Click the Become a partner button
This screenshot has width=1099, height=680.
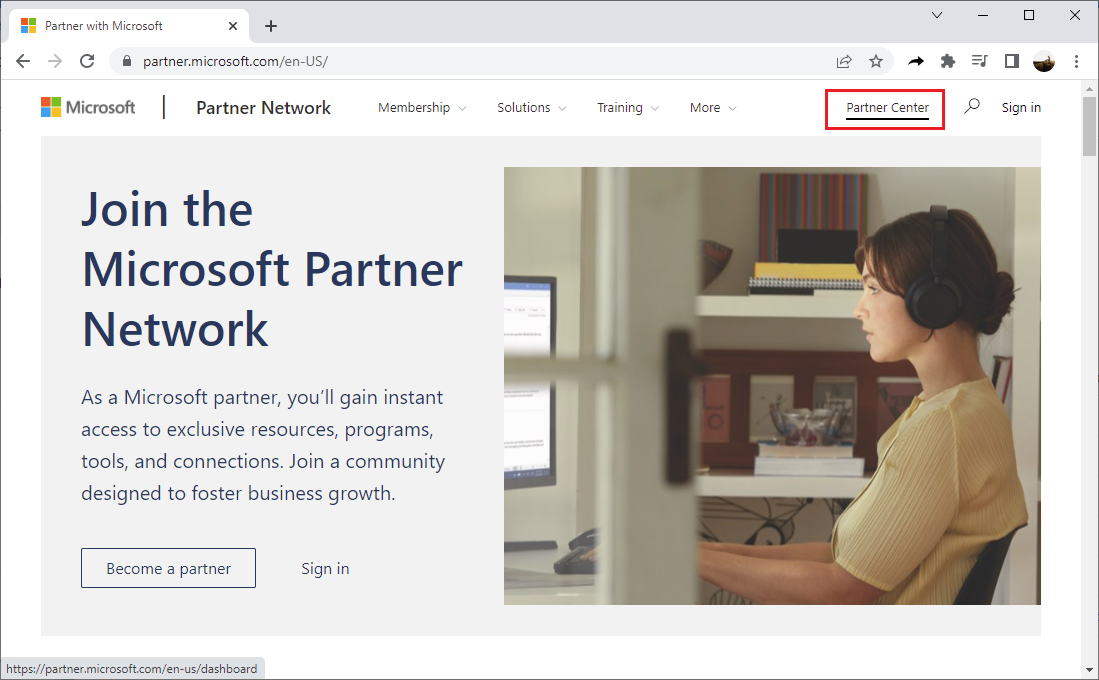[x=168, y=568]
